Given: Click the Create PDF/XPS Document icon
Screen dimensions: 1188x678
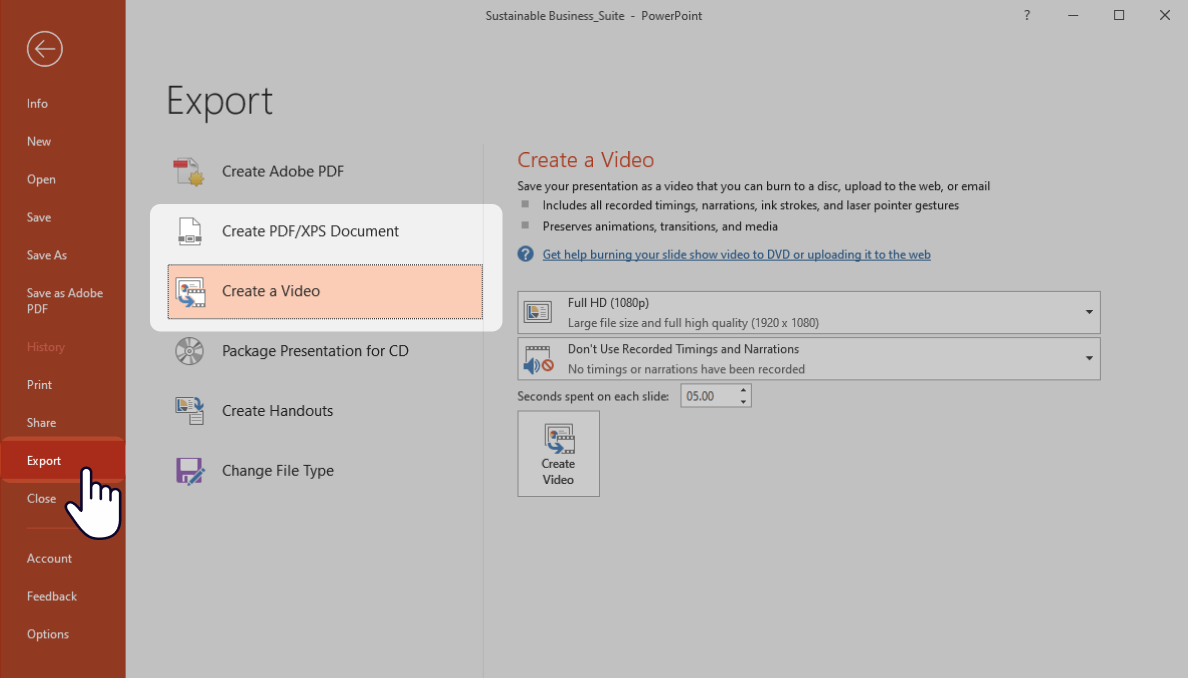Looking at the screenshot, I should click(x=190, y=231).
